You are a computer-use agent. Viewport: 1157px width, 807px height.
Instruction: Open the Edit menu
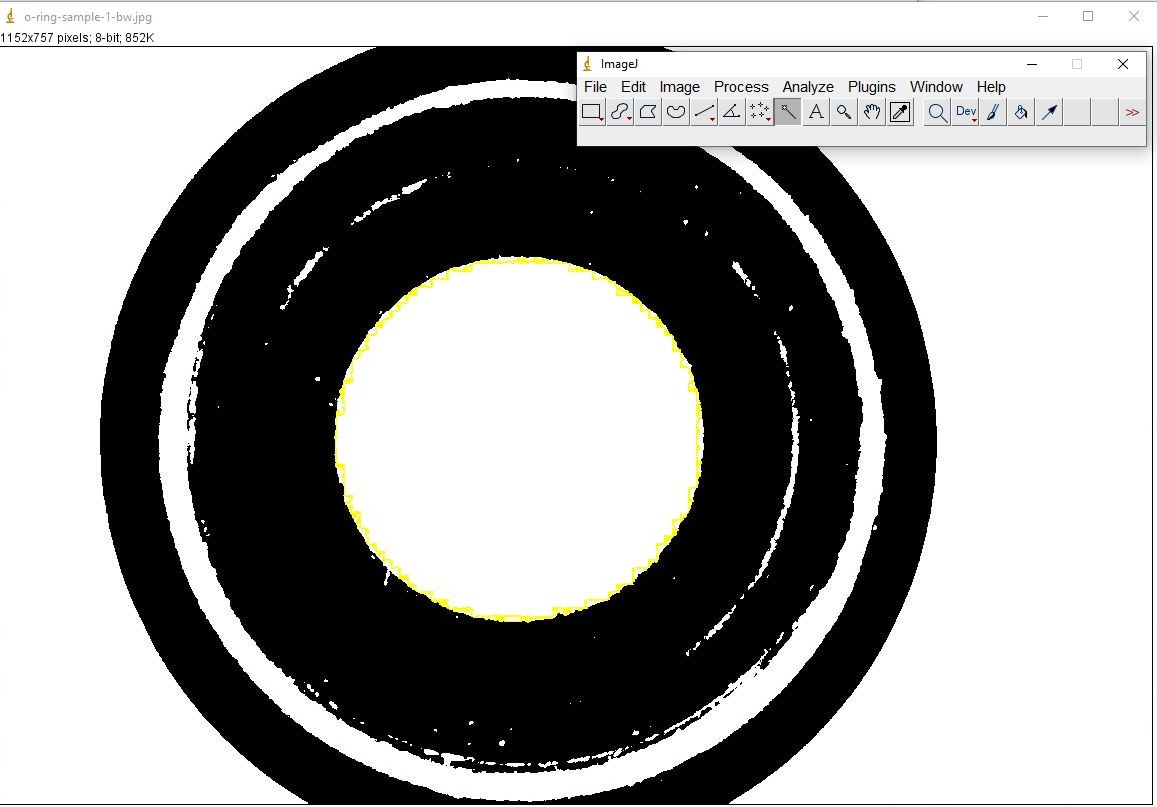[x=633, y=87]
